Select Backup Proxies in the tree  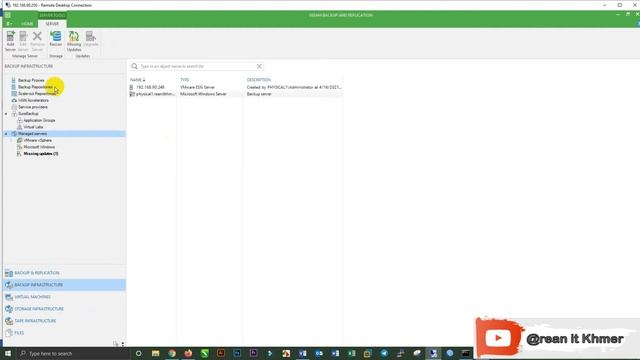(31, 80)
